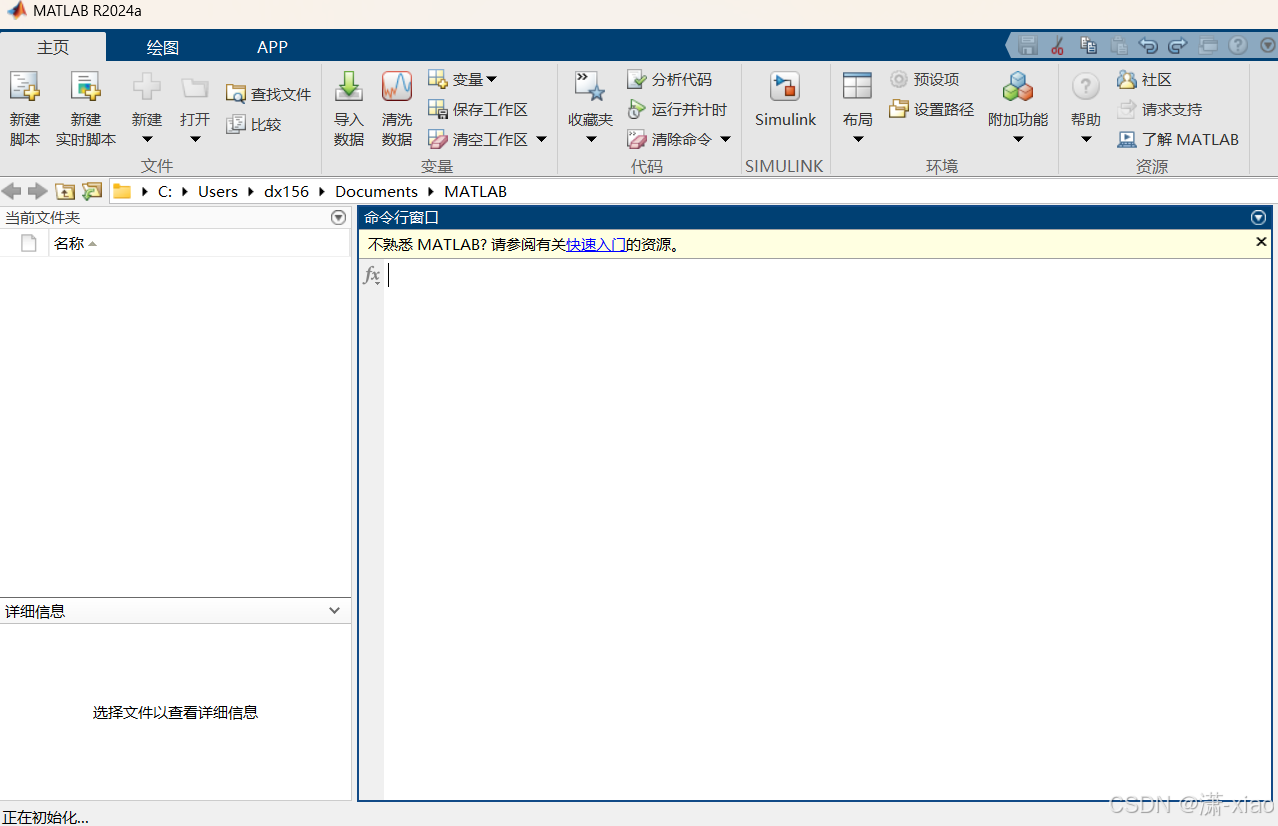
Task: Click the Help question mark in the quick access toolbar
Action: 1238,45
